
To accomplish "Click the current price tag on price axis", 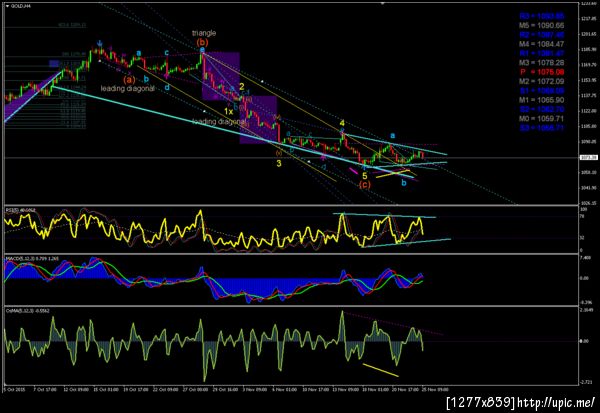I will 589,157.
